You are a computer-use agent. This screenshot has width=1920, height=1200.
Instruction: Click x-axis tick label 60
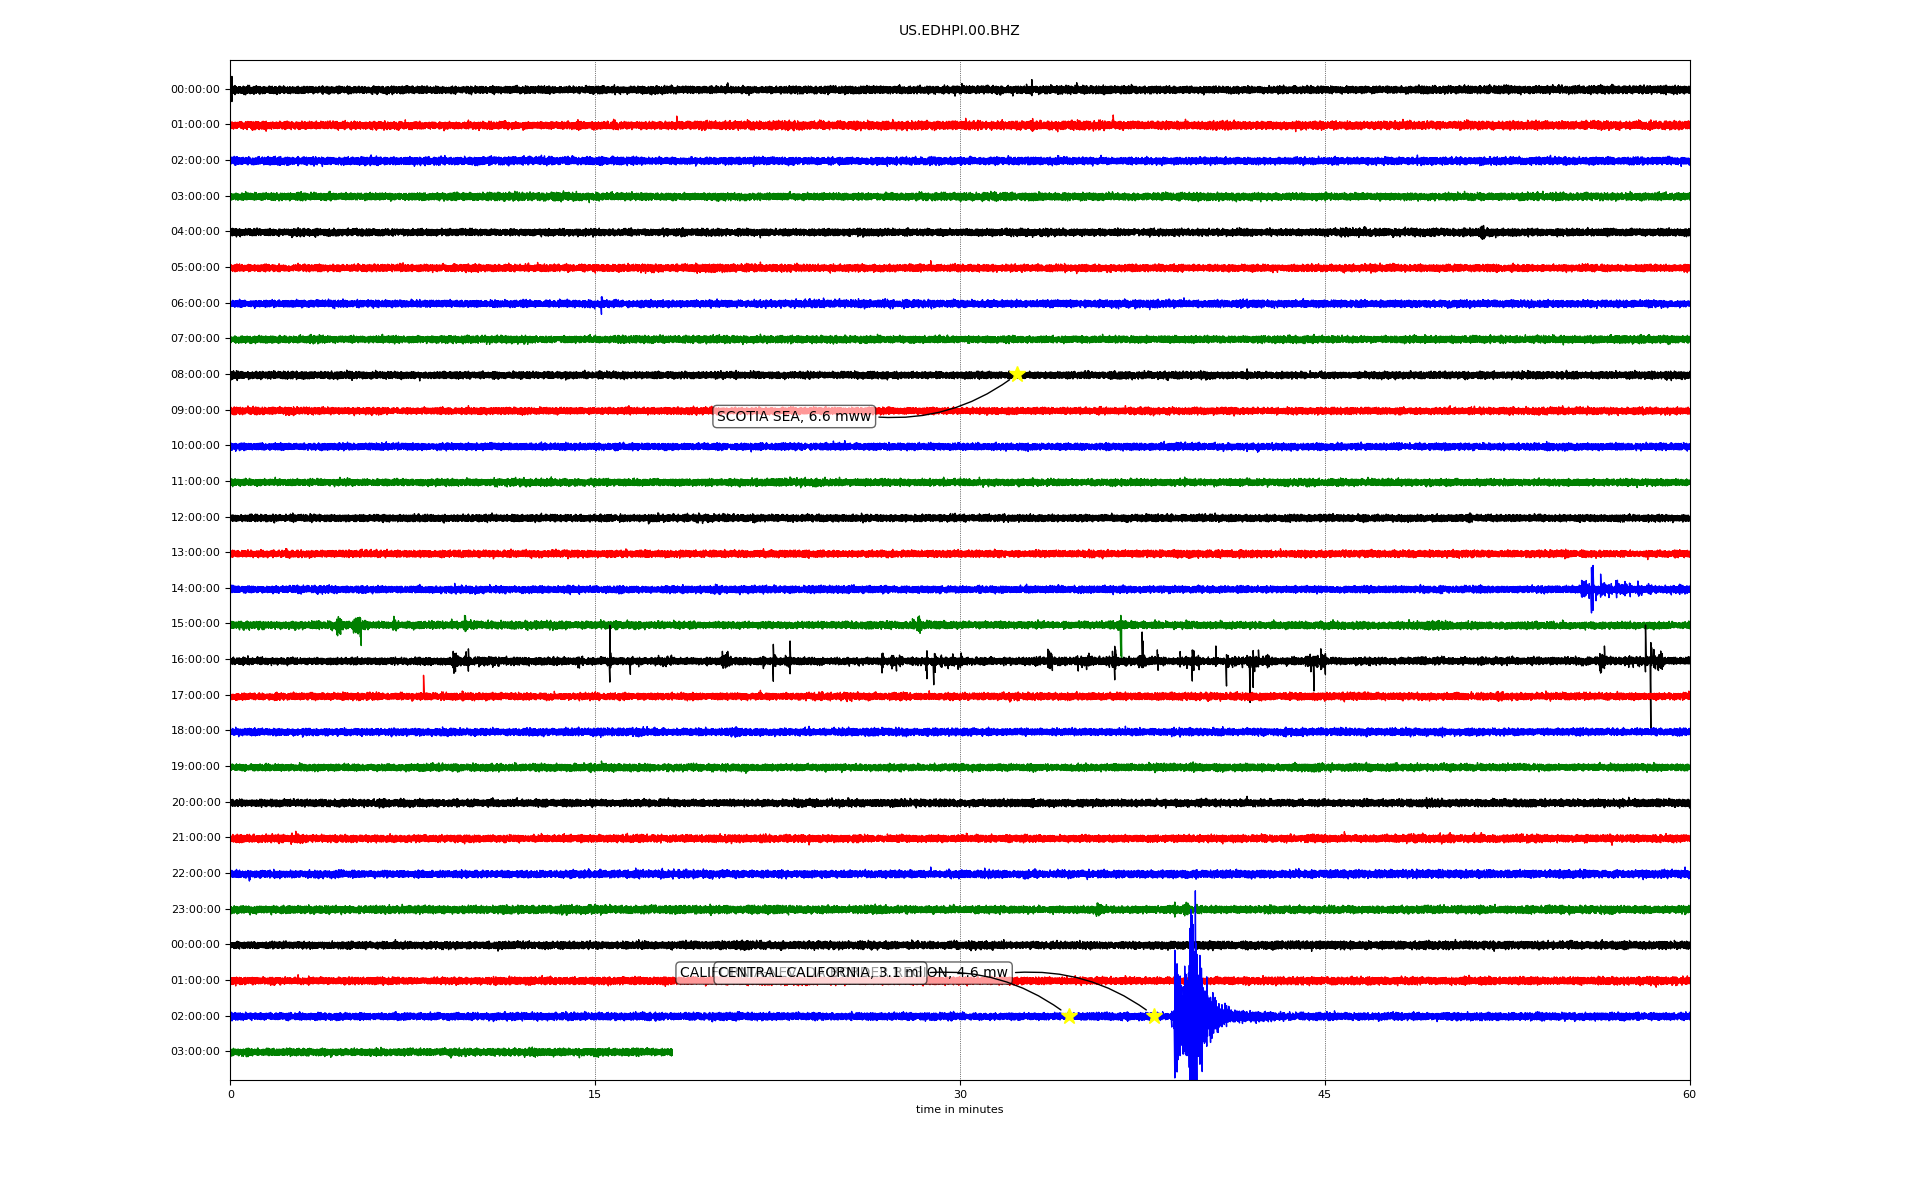(x=1689, y=1094)
